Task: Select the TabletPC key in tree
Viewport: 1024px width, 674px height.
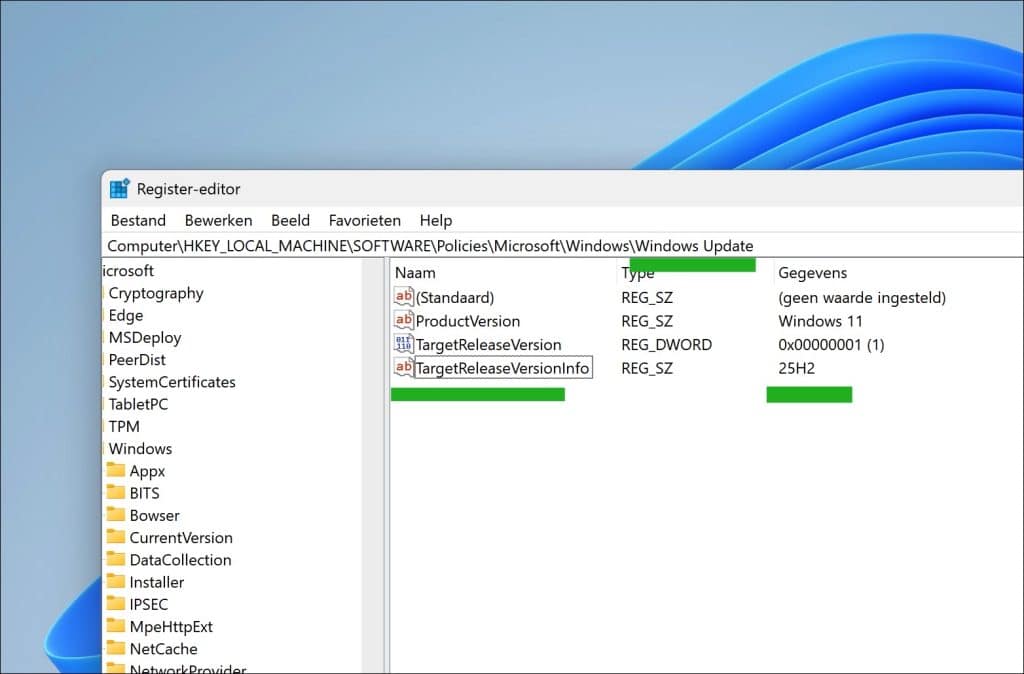Action: pos(138,404)
